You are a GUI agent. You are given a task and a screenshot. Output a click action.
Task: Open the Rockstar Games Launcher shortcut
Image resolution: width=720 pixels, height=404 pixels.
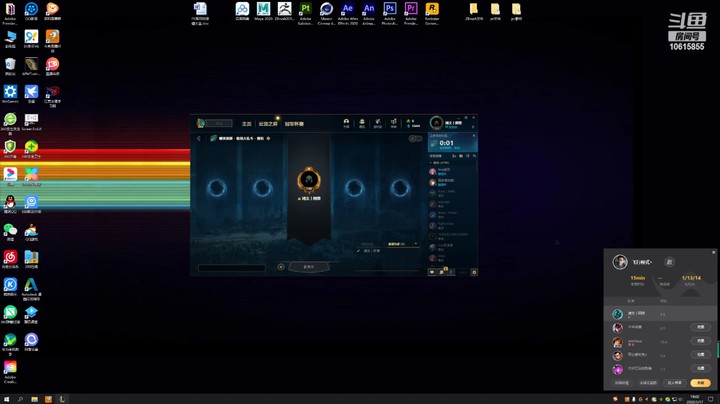tap(432, 12)
